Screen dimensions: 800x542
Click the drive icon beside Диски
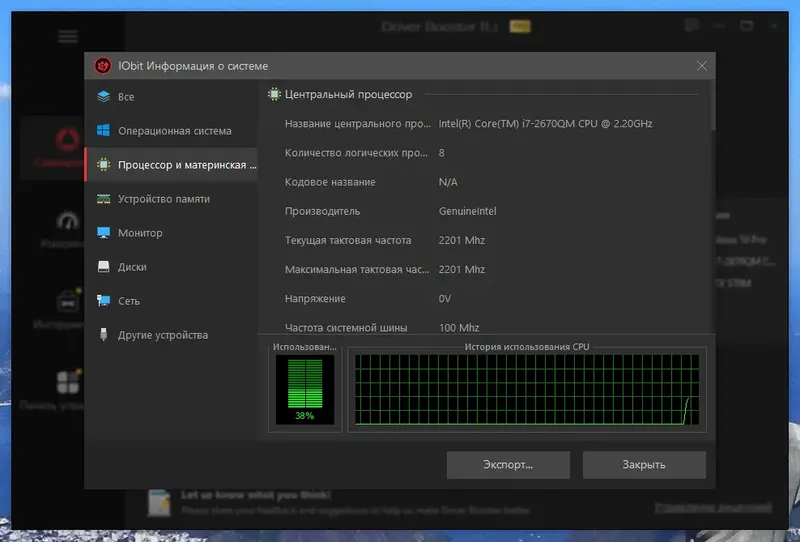104,266
